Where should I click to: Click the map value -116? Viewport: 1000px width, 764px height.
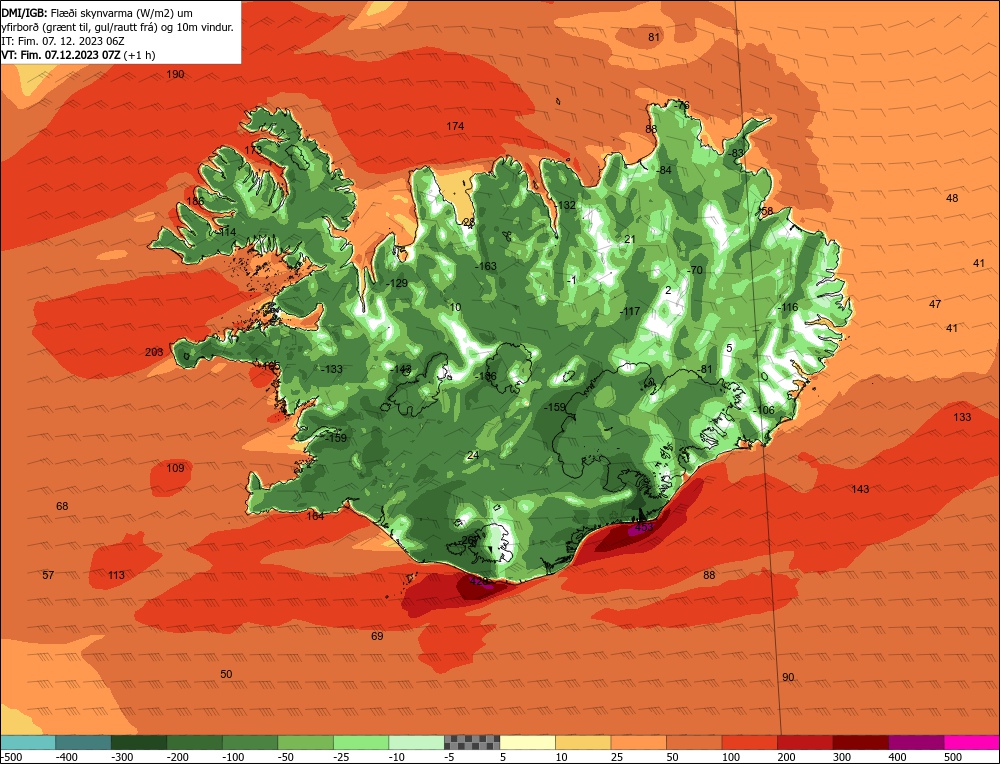pyautogui.click(x=788, y=307)
